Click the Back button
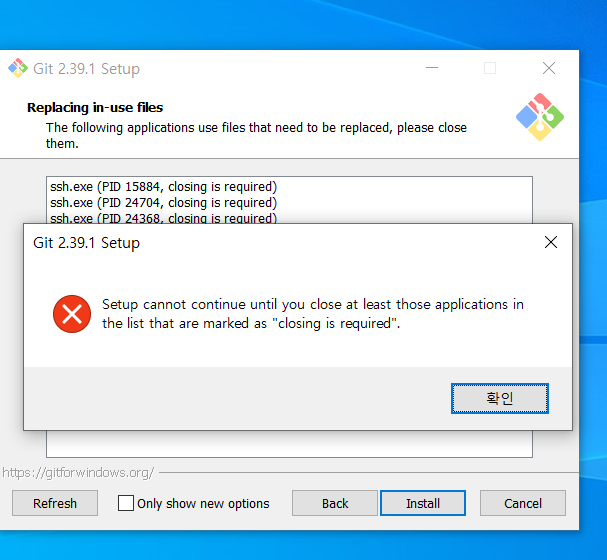The height and width of the screenshot is (560, 607). tap(335, 503)
